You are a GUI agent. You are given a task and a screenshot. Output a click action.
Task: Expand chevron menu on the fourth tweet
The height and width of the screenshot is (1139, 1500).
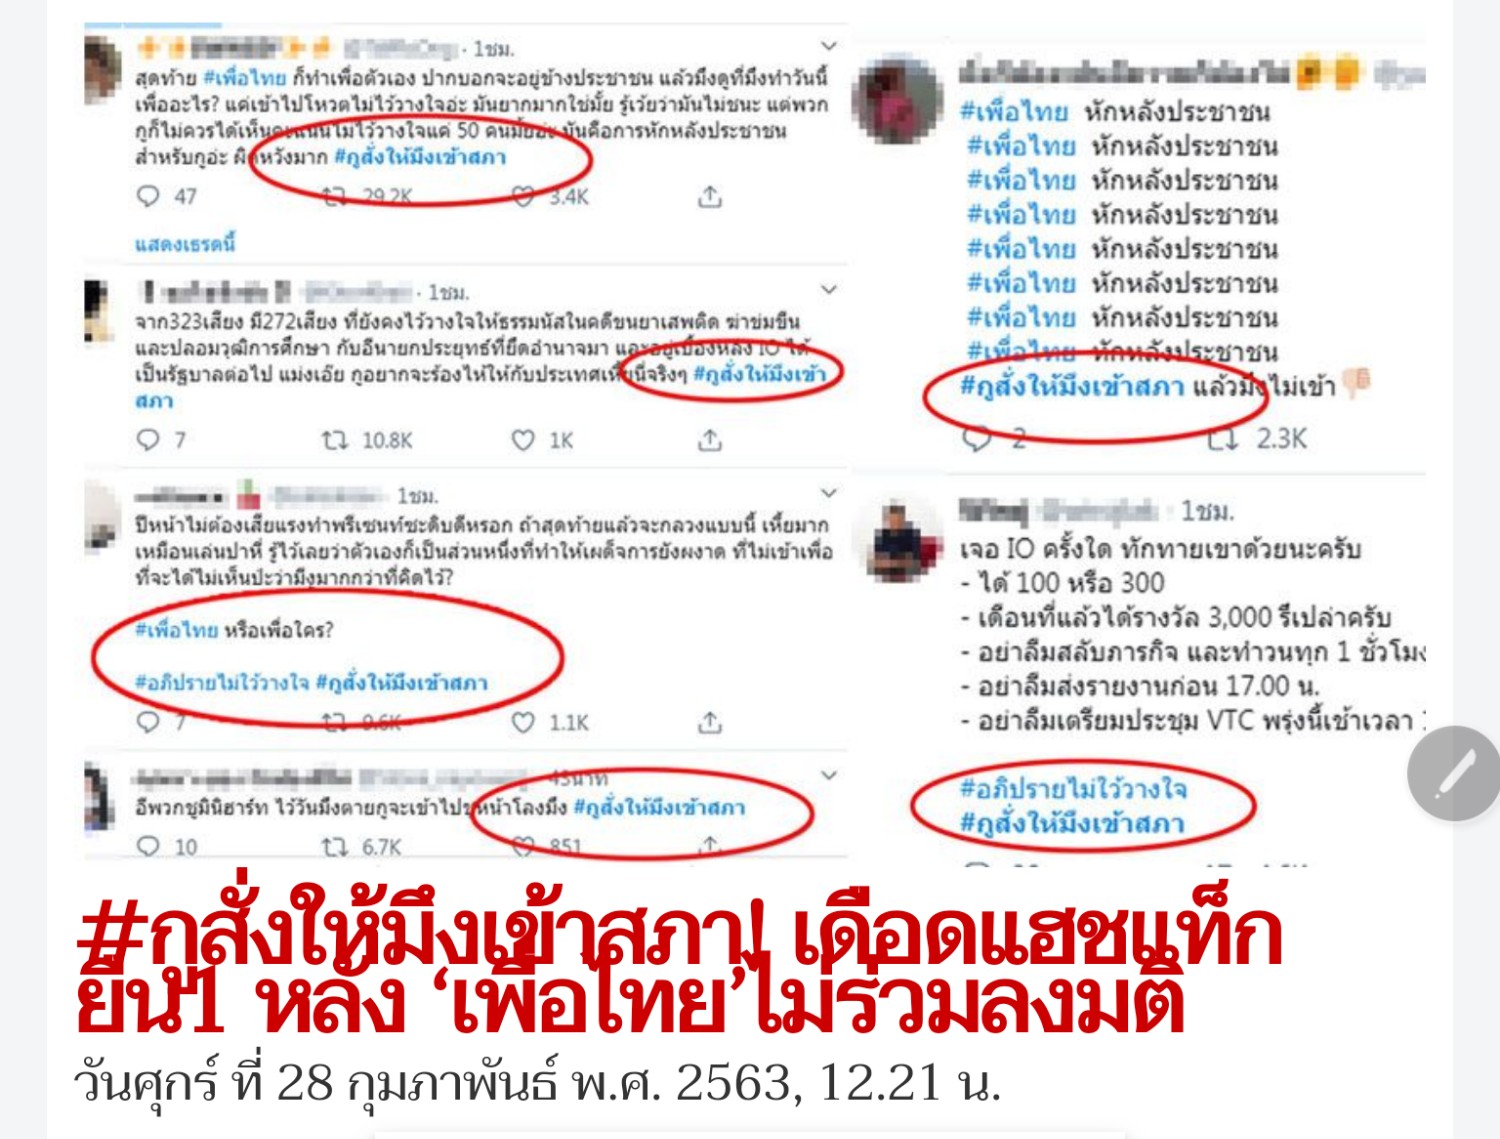(829, 775)
